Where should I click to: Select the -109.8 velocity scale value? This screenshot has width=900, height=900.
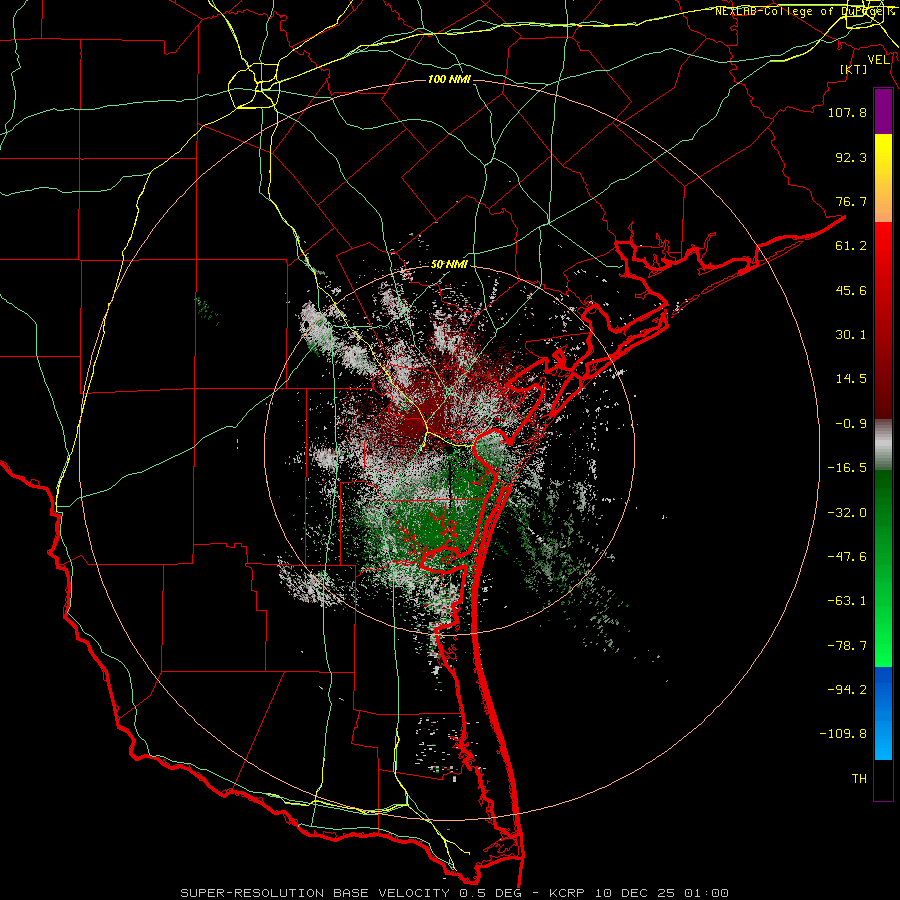coord(843,734)
